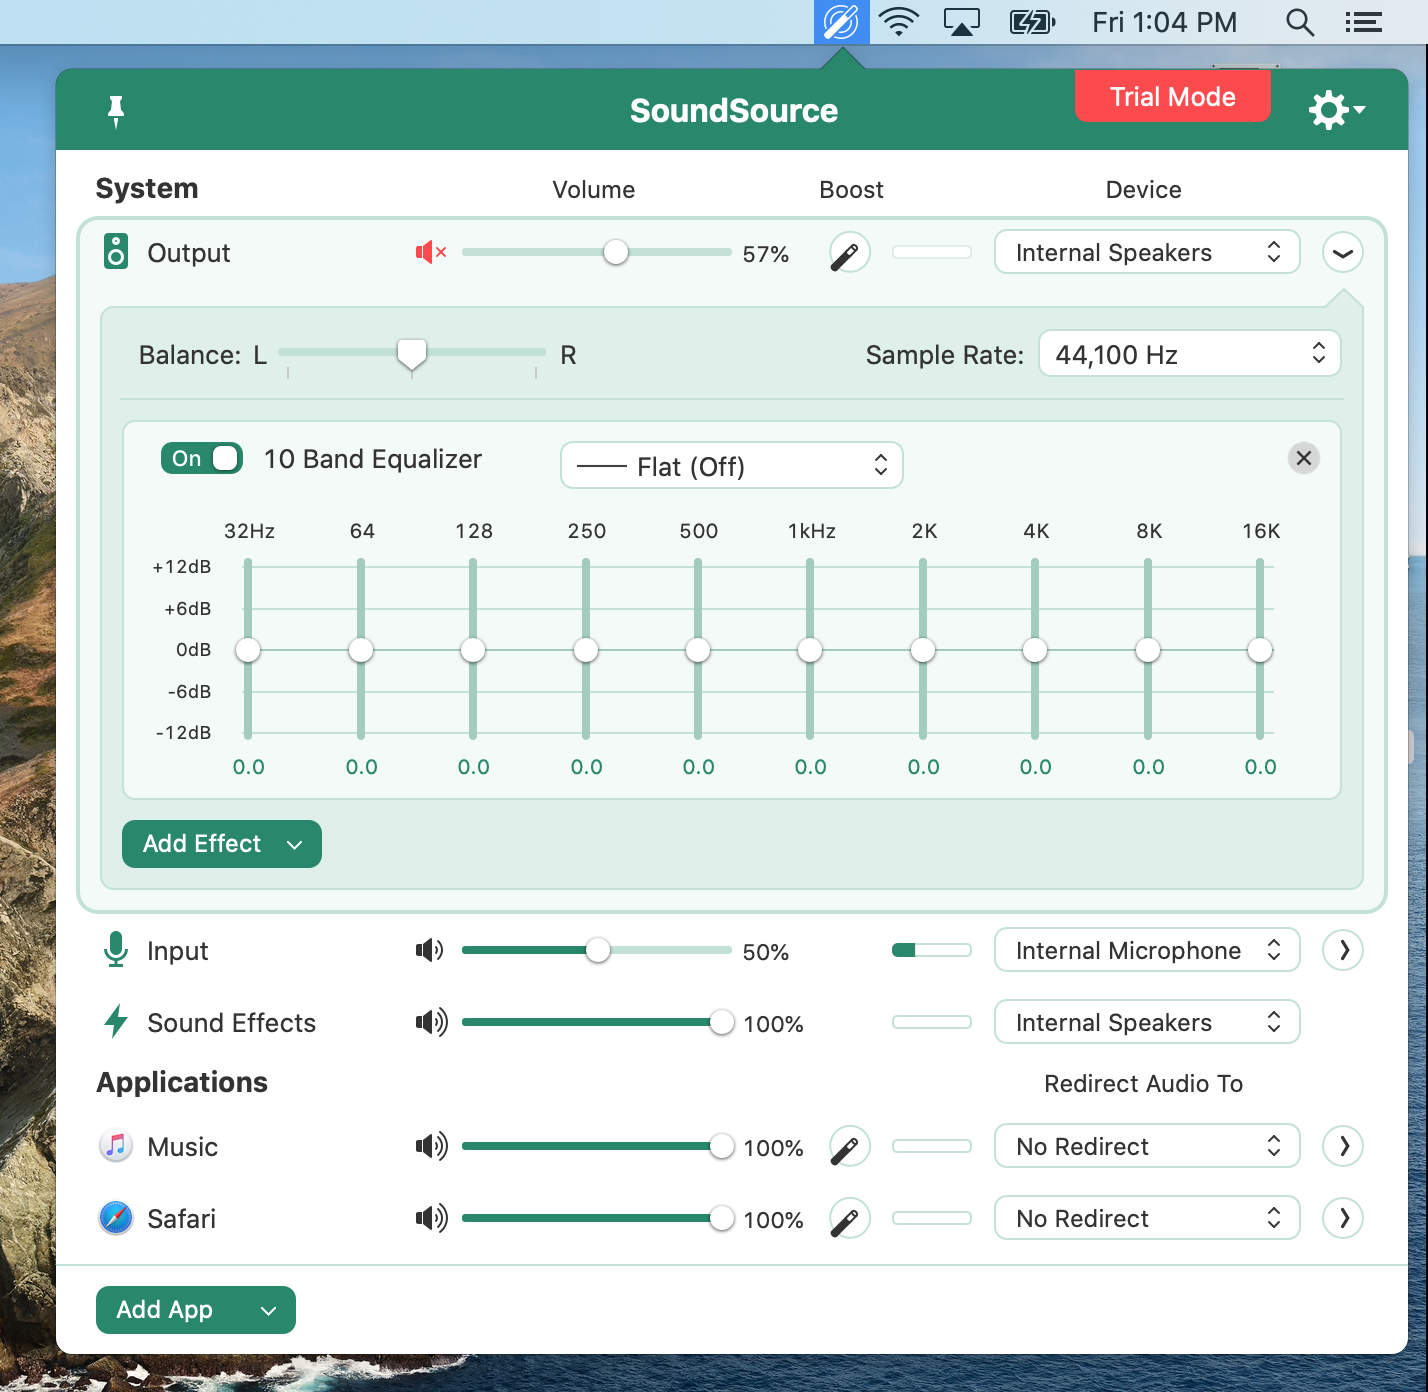Click SoundSource icon in menu bar
This screenshot has height=1392, width=1428.
click(841, 21)
